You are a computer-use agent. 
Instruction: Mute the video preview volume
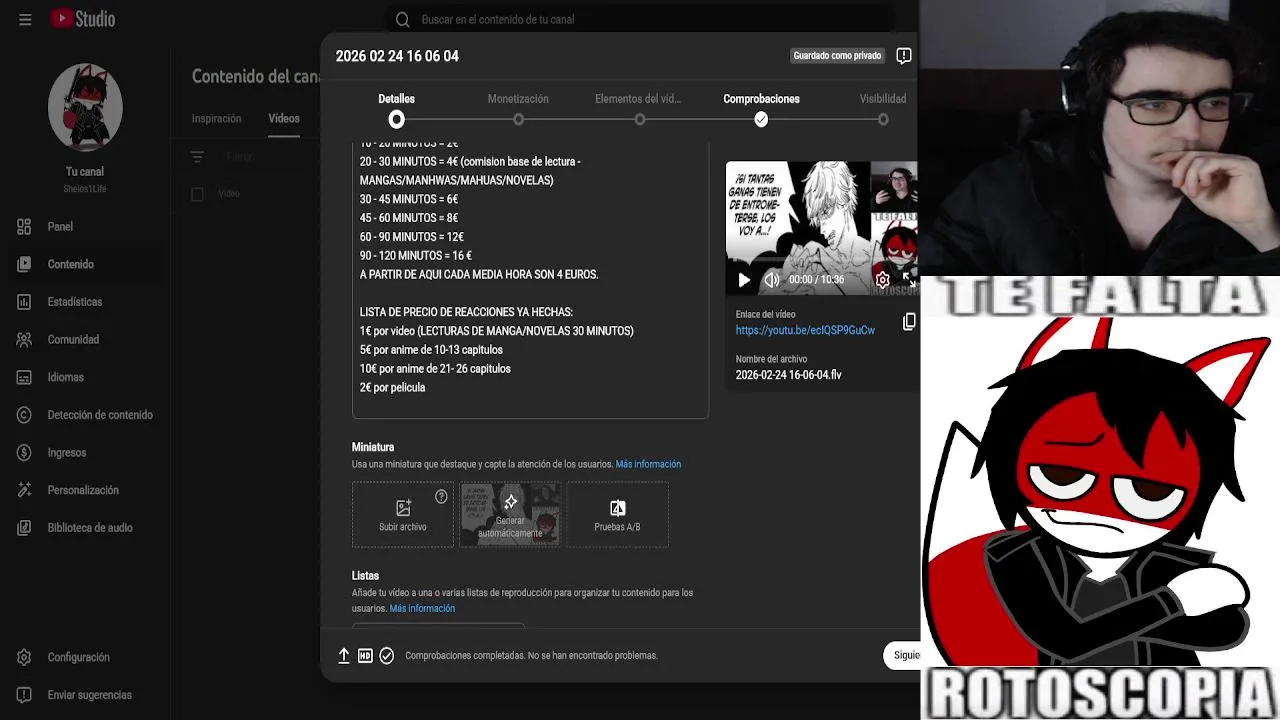point(772,280)
